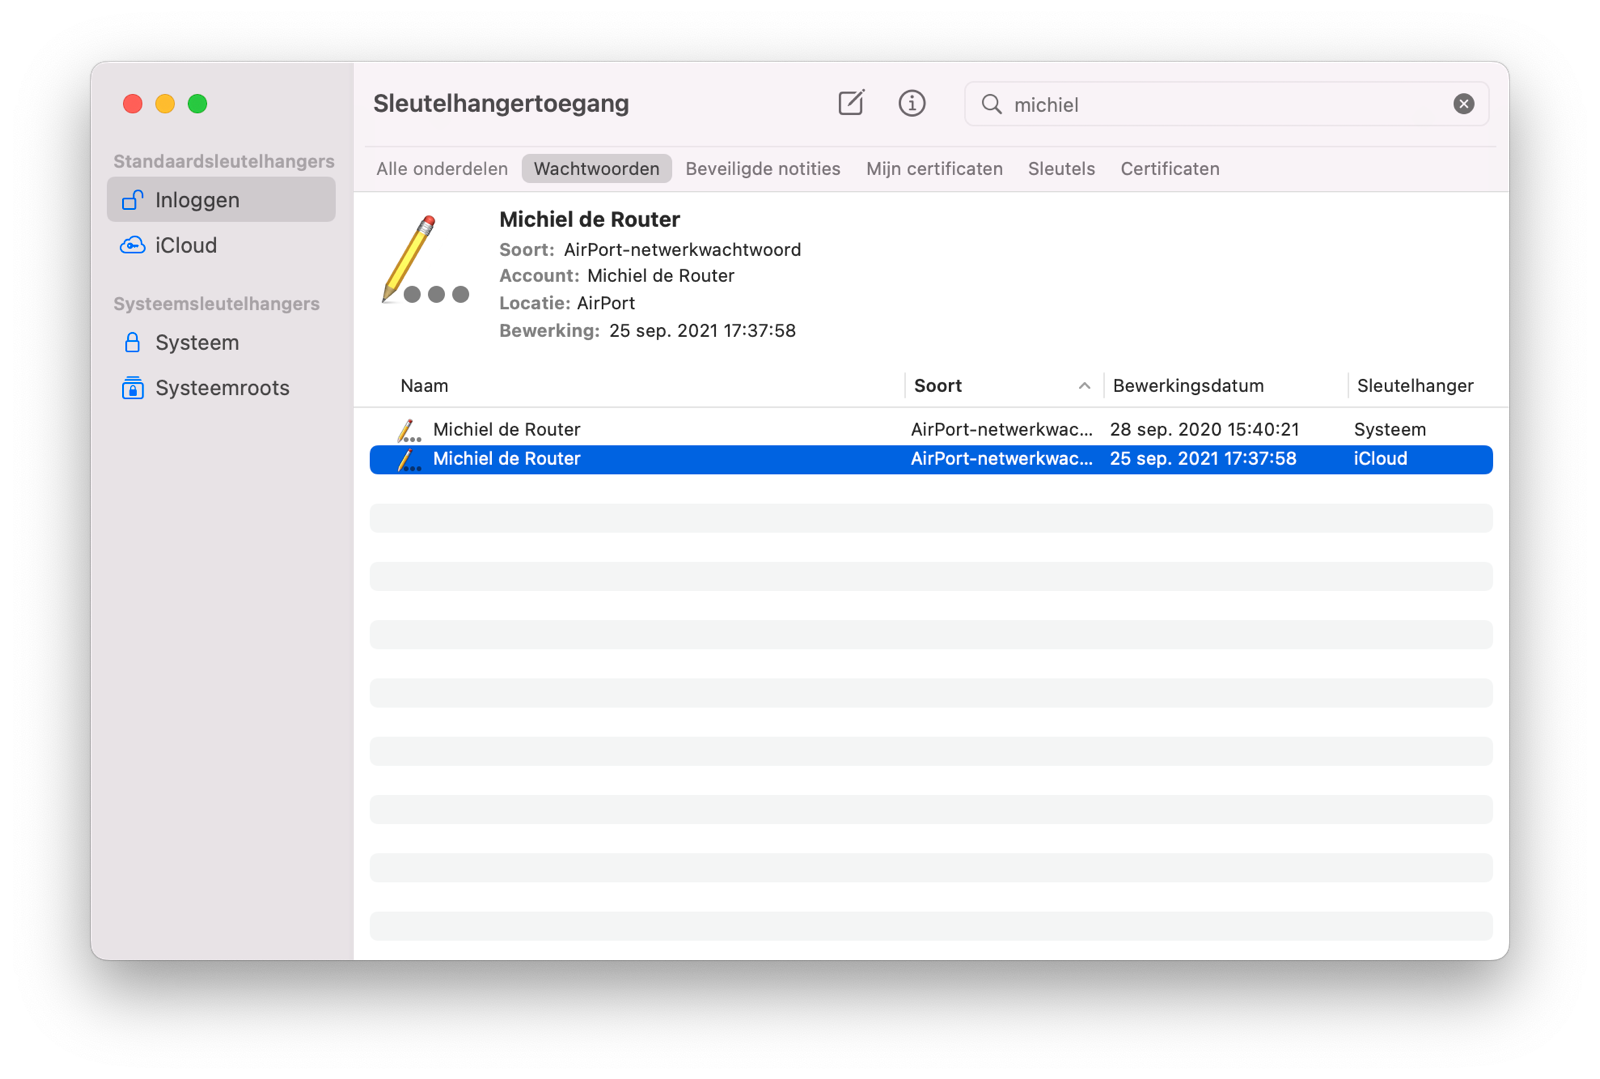Screen dimensions: 1600x1079
Task: Click the iCloud cell in Sleutelhanger column
Action: 1380,459
